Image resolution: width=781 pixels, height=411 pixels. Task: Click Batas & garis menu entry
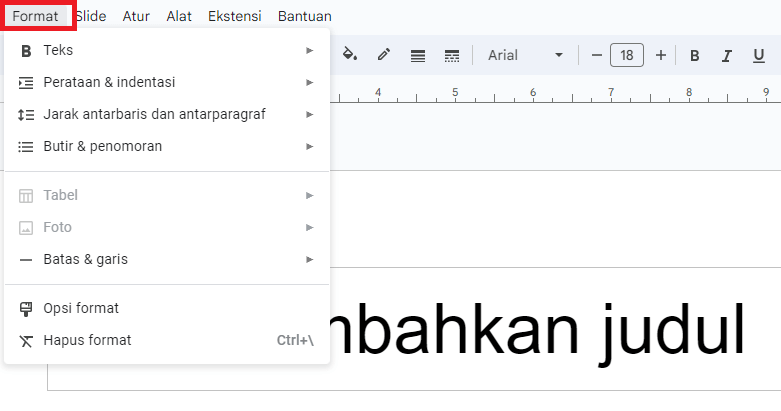[x=167, y=260]
